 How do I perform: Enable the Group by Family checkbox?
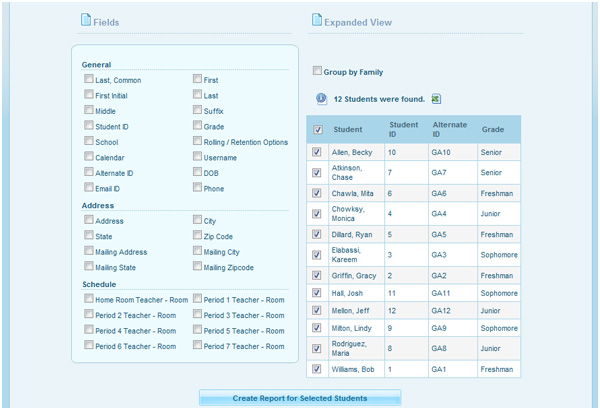(x=317, y=71)
